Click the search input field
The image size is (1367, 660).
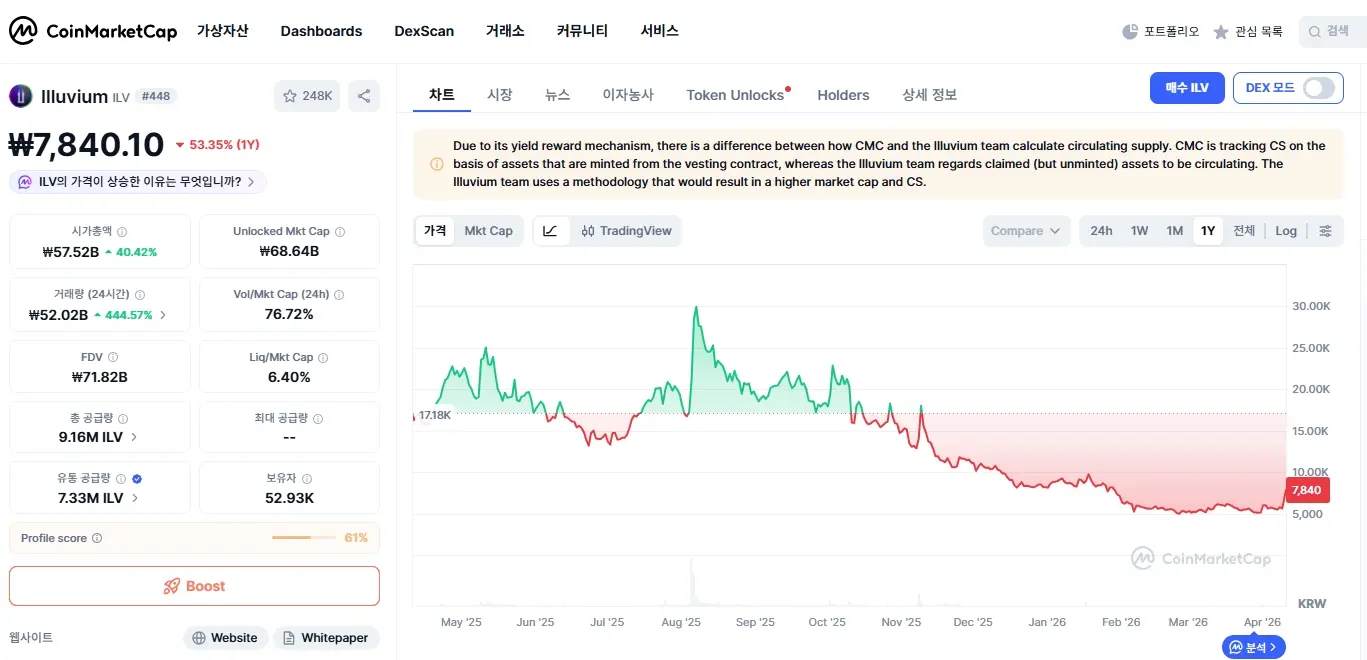tap(1332, 32)
